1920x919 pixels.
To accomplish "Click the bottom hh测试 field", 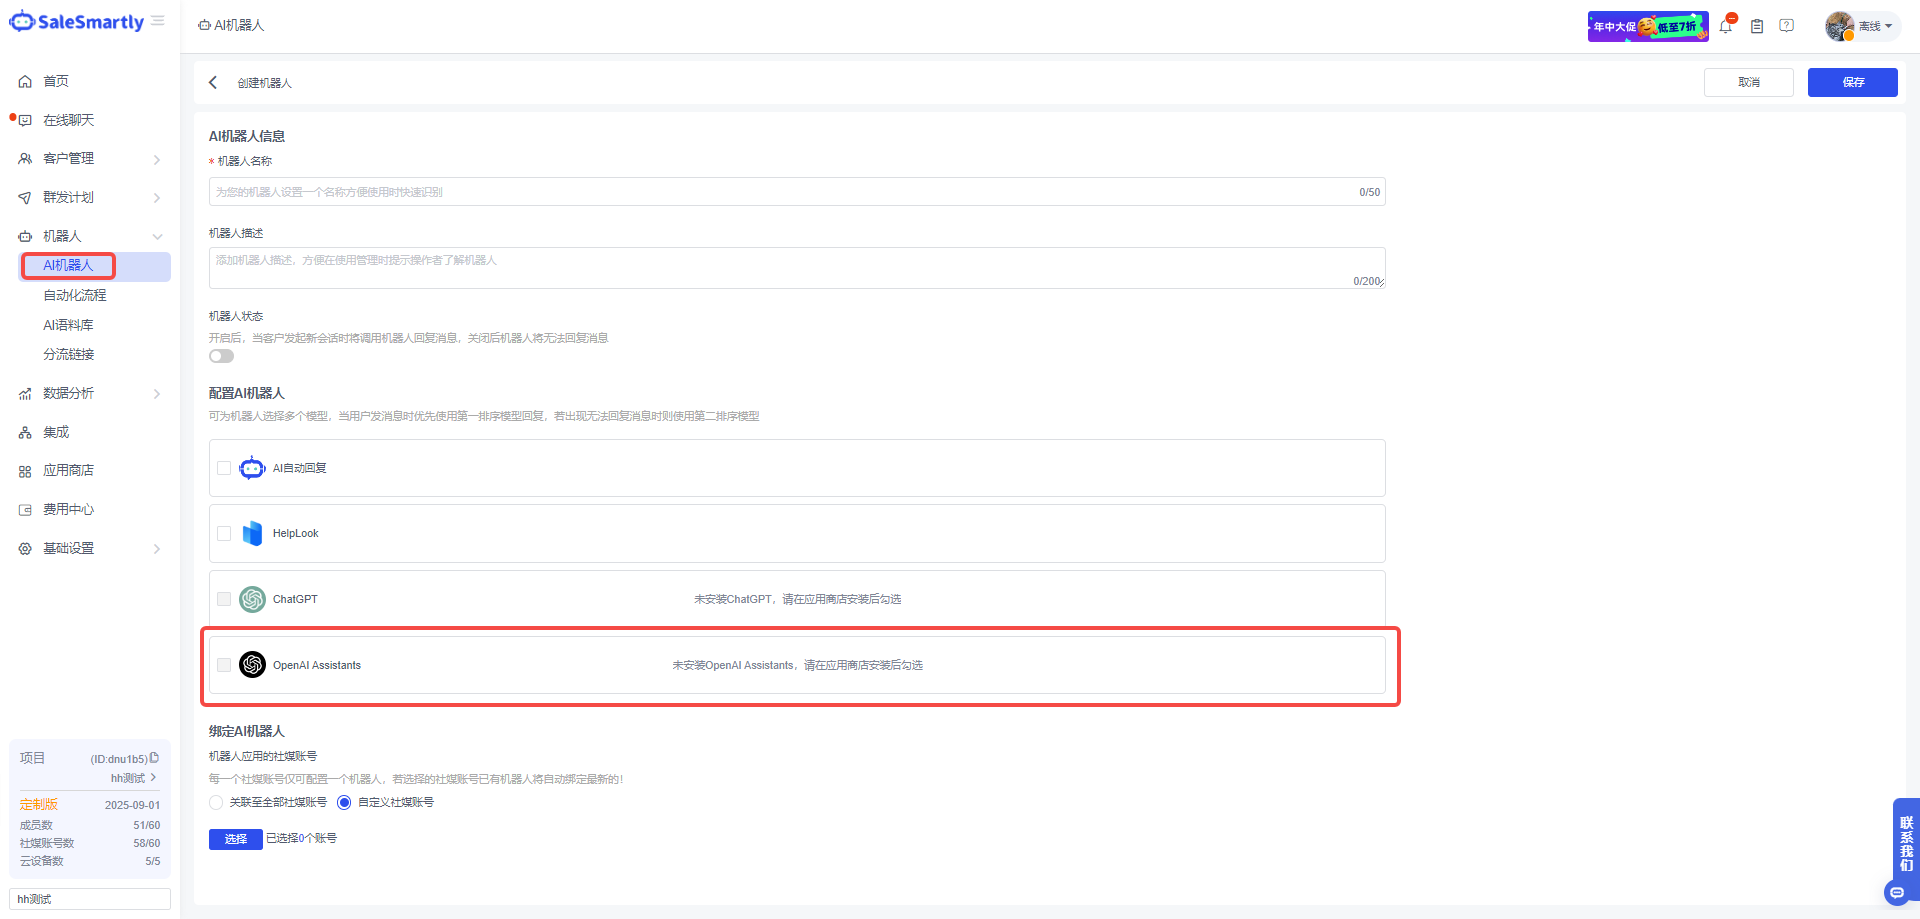I will tap(90, 899).
